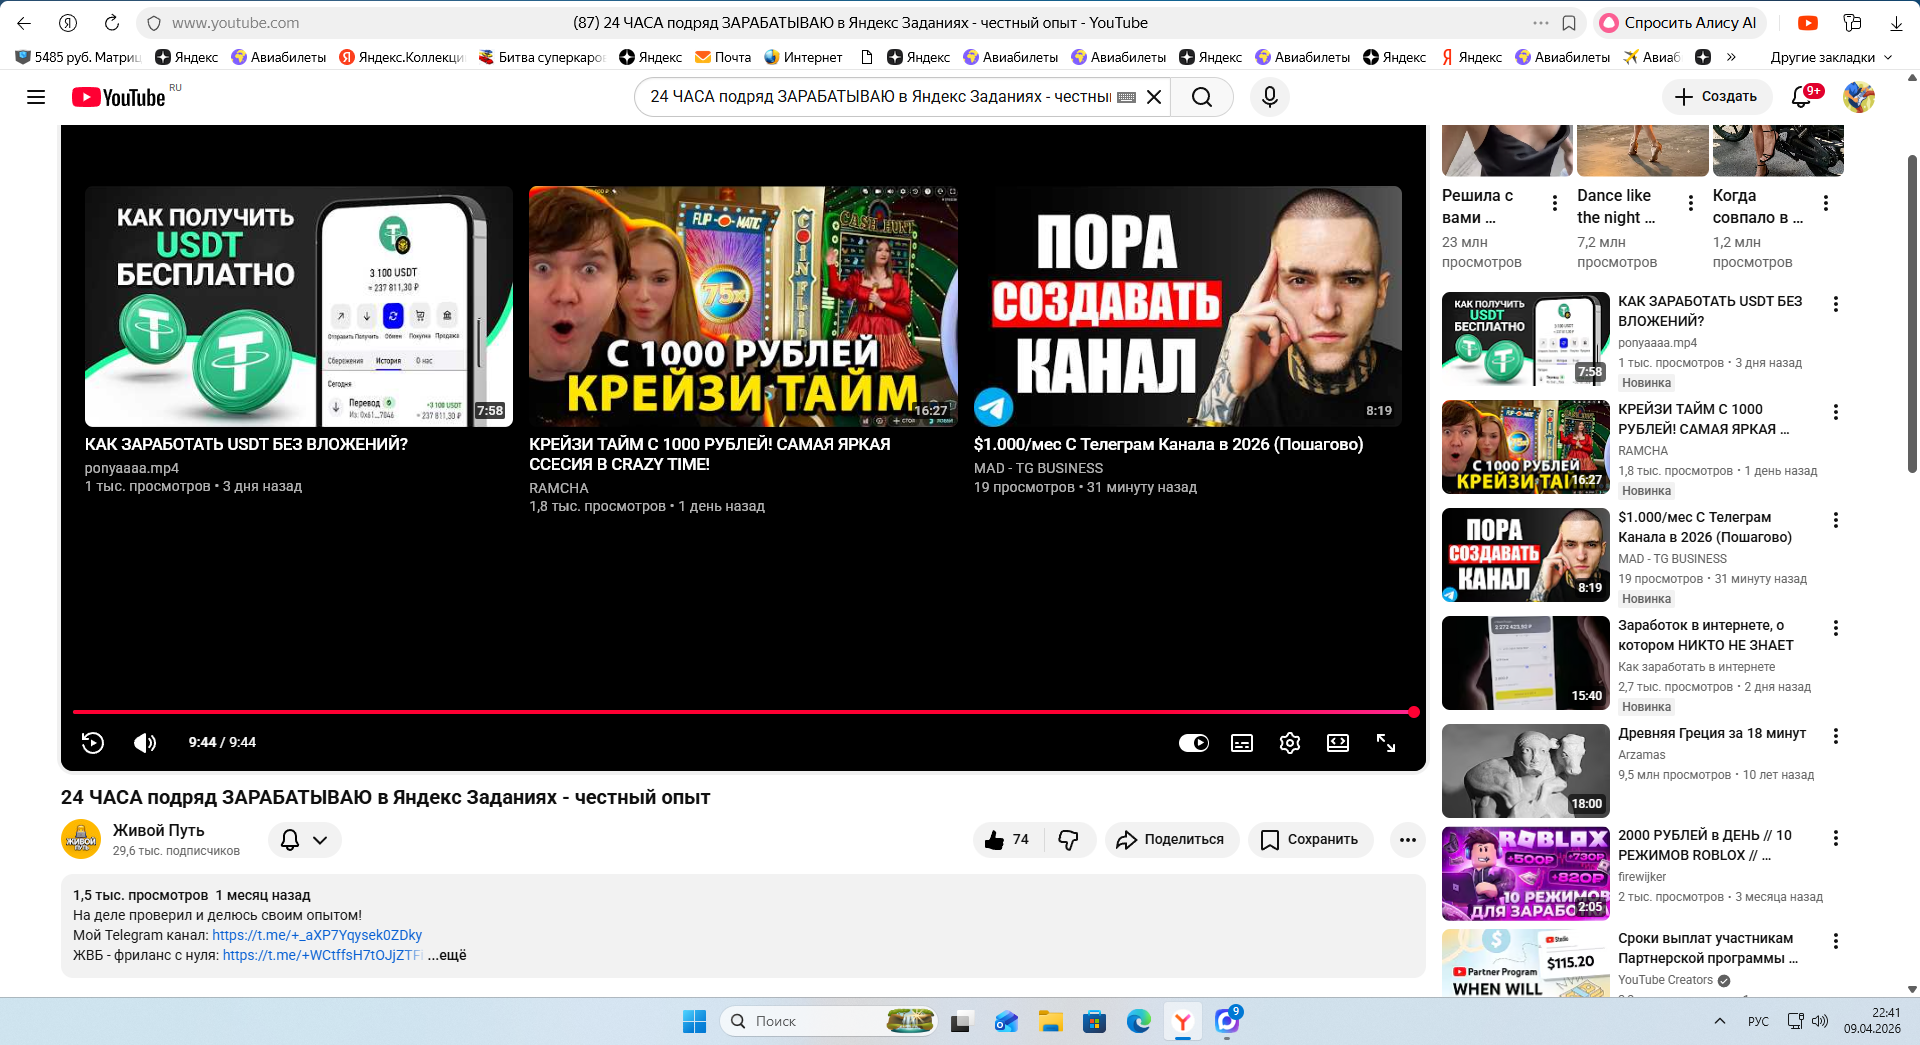Open the Живой Путь channel link

click(158, 830)
